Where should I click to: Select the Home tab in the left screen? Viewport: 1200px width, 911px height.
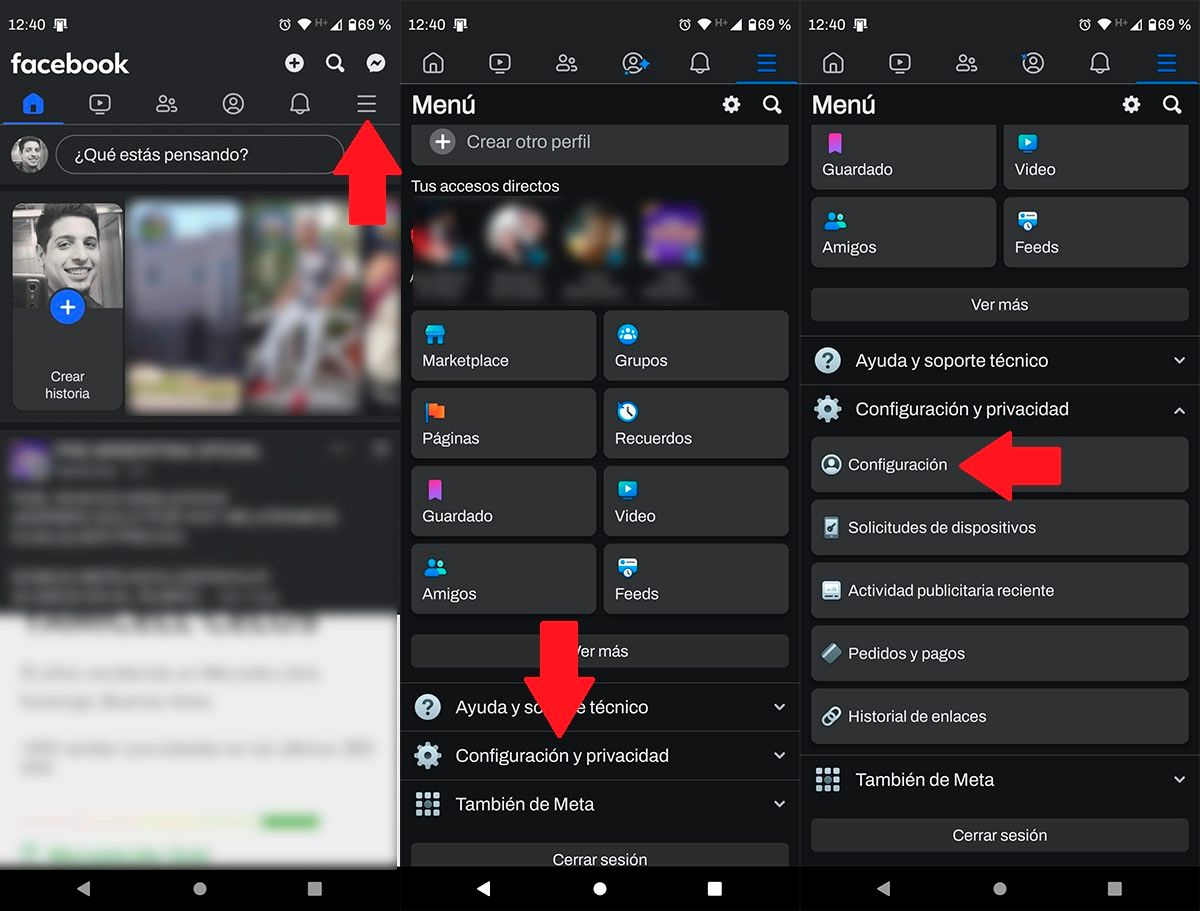[x=34, y=103]
